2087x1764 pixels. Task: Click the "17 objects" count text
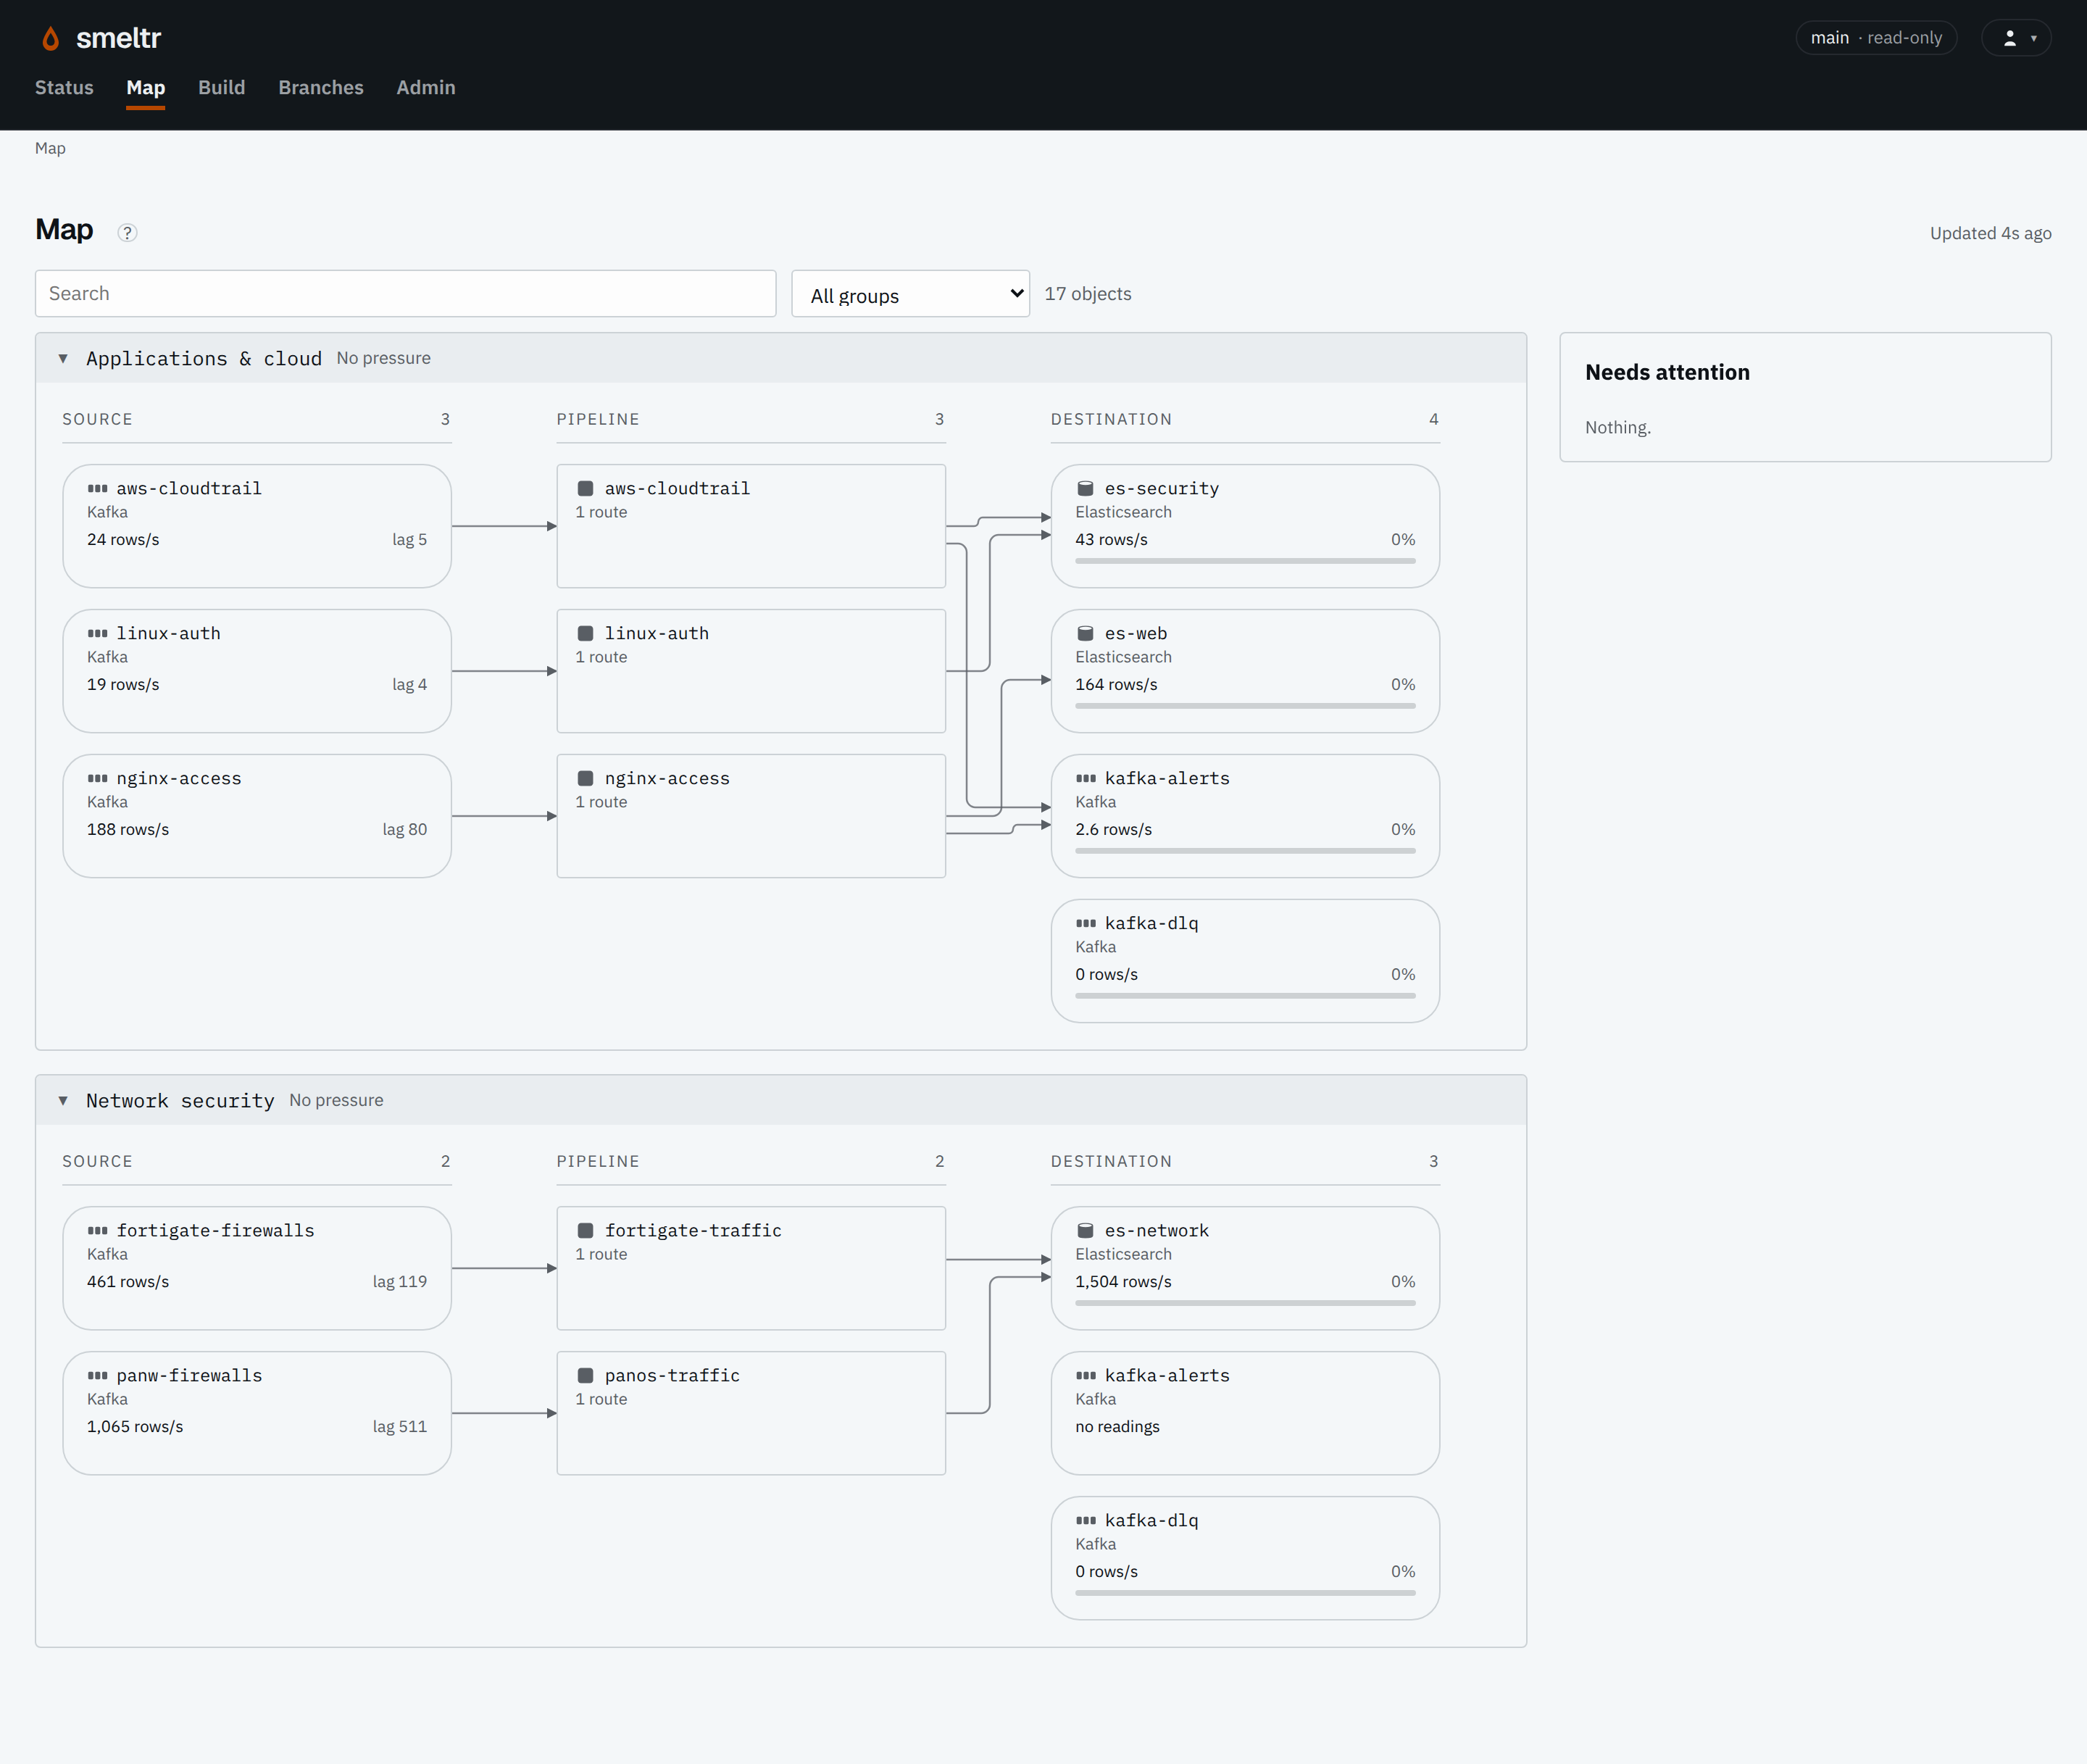[x=1088, y=294]
